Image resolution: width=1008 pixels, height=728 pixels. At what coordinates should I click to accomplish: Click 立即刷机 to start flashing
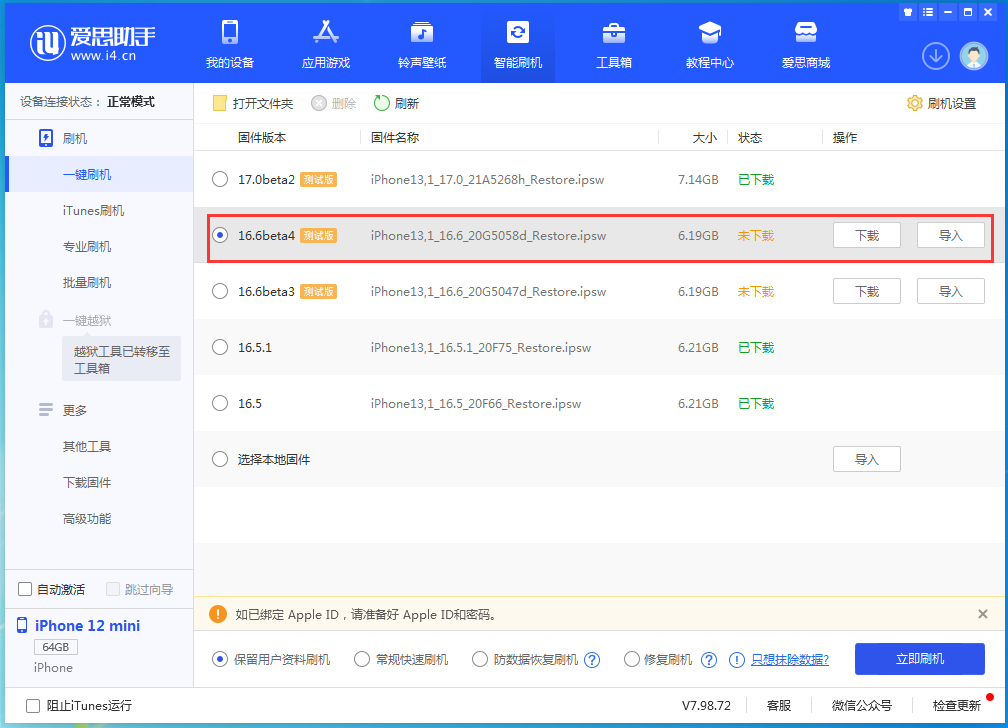coord(919,659)
